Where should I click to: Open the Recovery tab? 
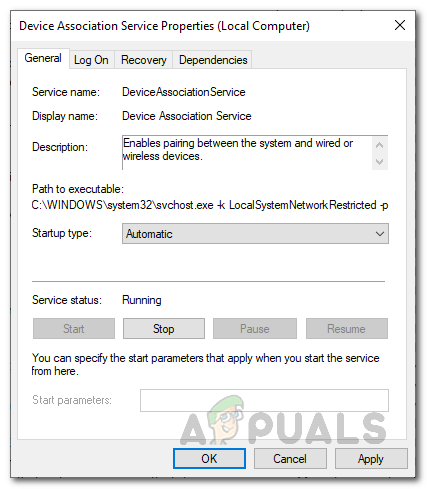(143, 60)
